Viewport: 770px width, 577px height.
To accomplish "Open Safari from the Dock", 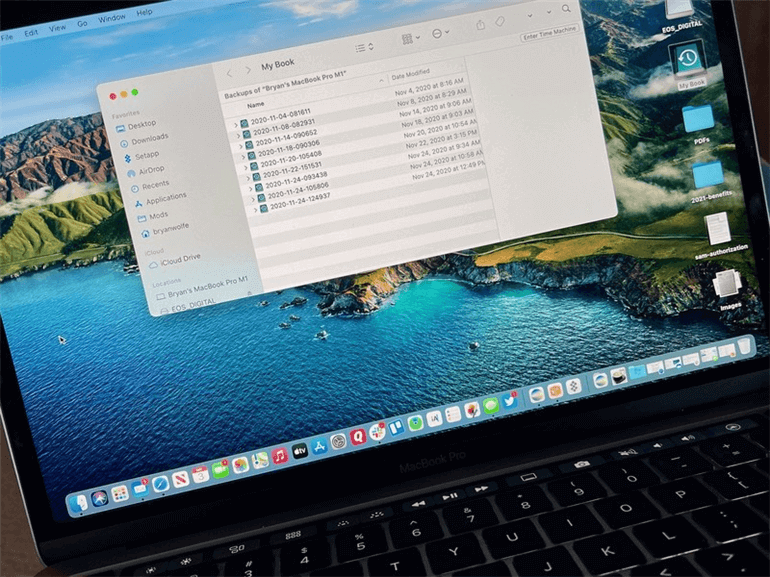I will pyautogui.click(x=160, y=484).
